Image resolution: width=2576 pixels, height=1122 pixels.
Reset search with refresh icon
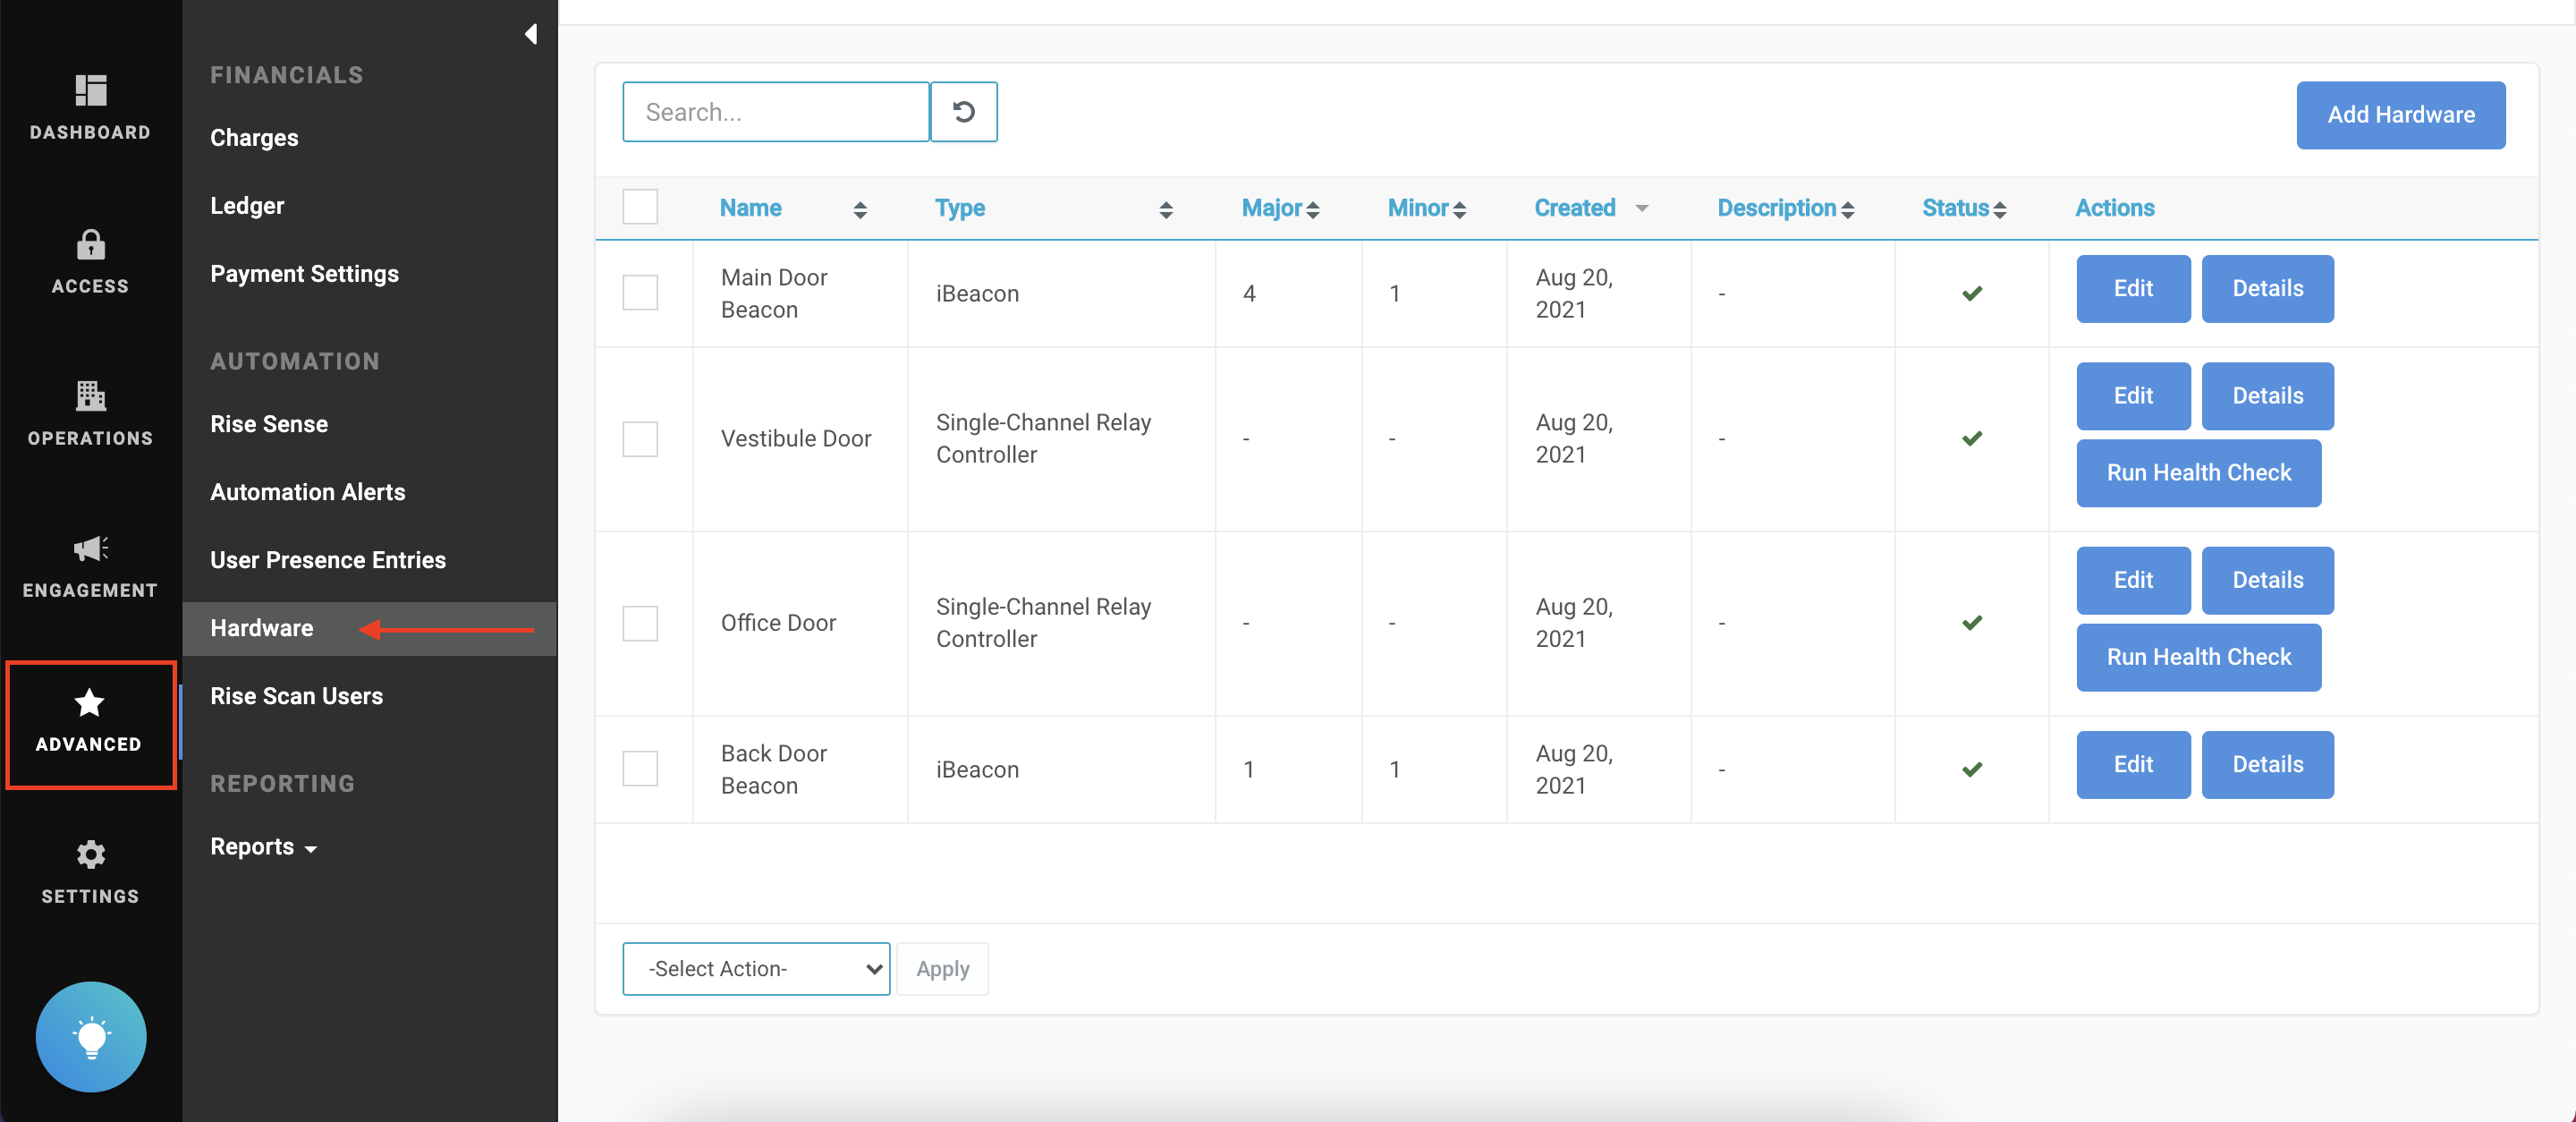coord(963,112)
